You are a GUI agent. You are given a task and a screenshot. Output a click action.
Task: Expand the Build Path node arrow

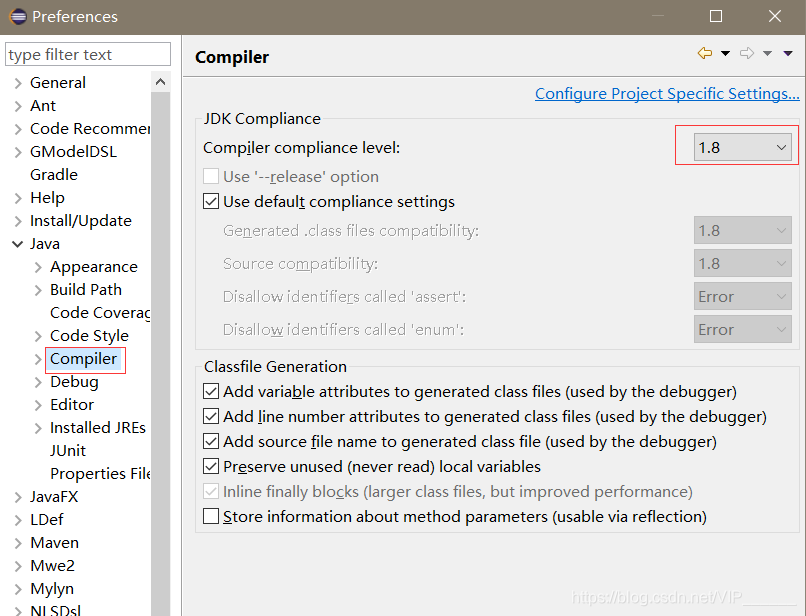tap(38, 290)
